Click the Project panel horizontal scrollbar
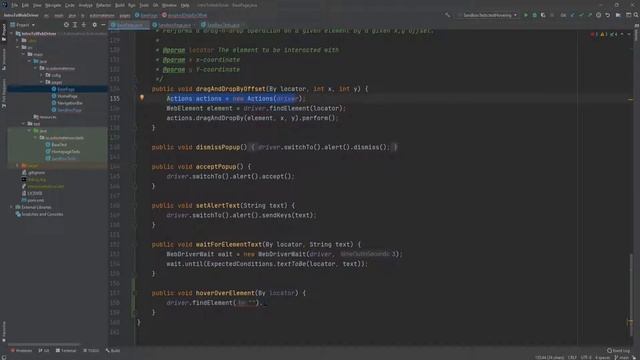This screenshot has width=640, height=360. pos(44,344)
